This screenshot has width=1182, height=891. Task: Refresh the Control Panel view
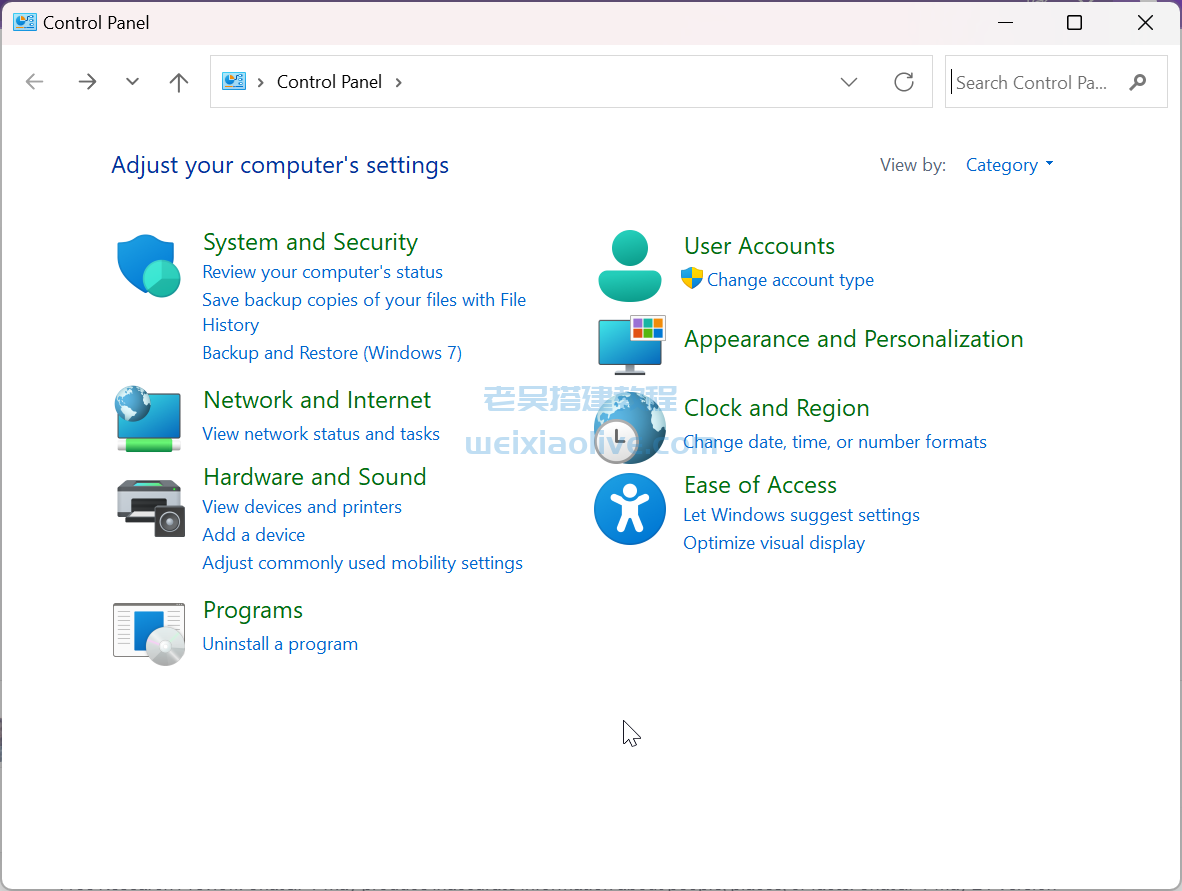tap(904, 82)
